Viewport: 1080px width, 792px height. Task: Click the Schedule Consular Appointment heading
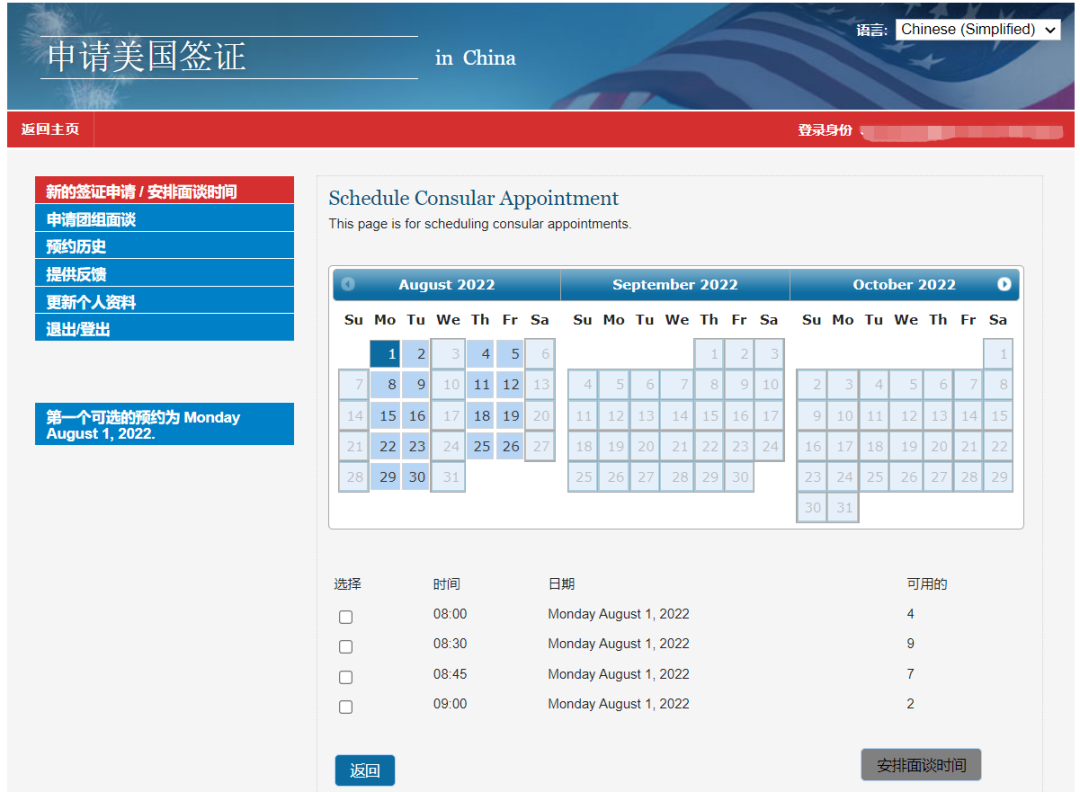(x=473, y=198)
